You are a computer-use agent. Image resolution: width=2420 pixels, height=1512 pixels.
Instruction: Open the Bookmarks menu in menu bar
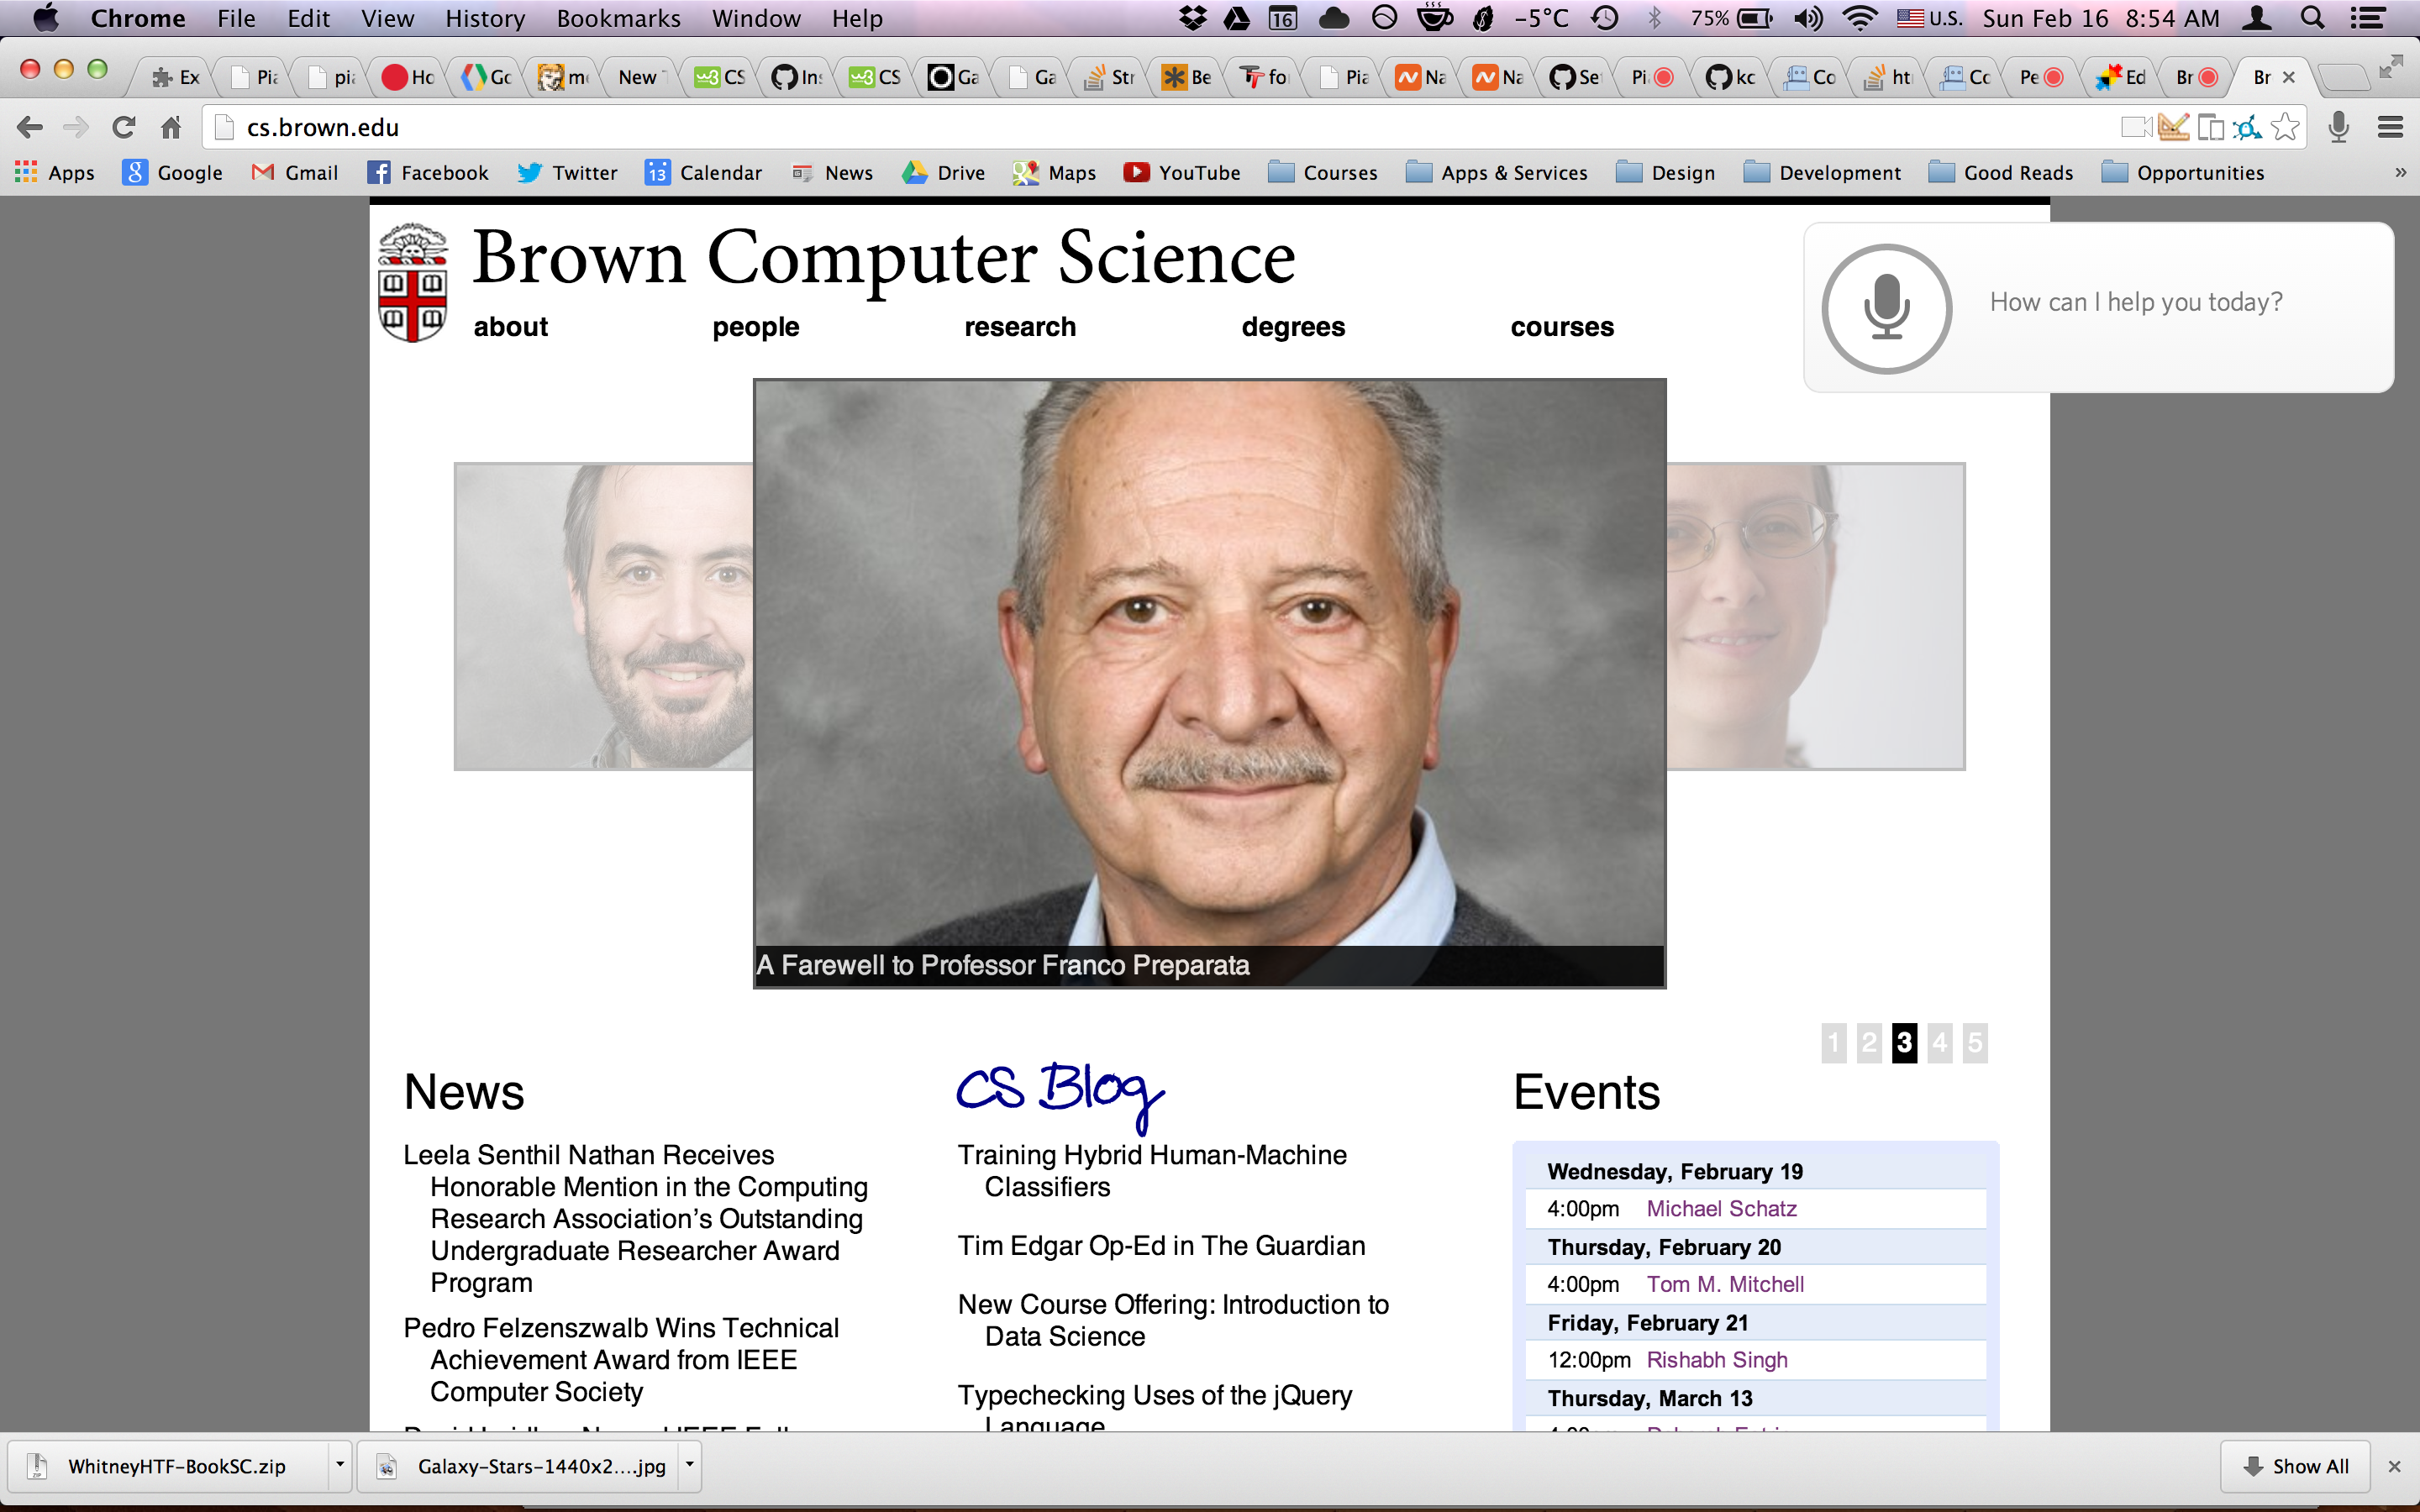(618, 18)
